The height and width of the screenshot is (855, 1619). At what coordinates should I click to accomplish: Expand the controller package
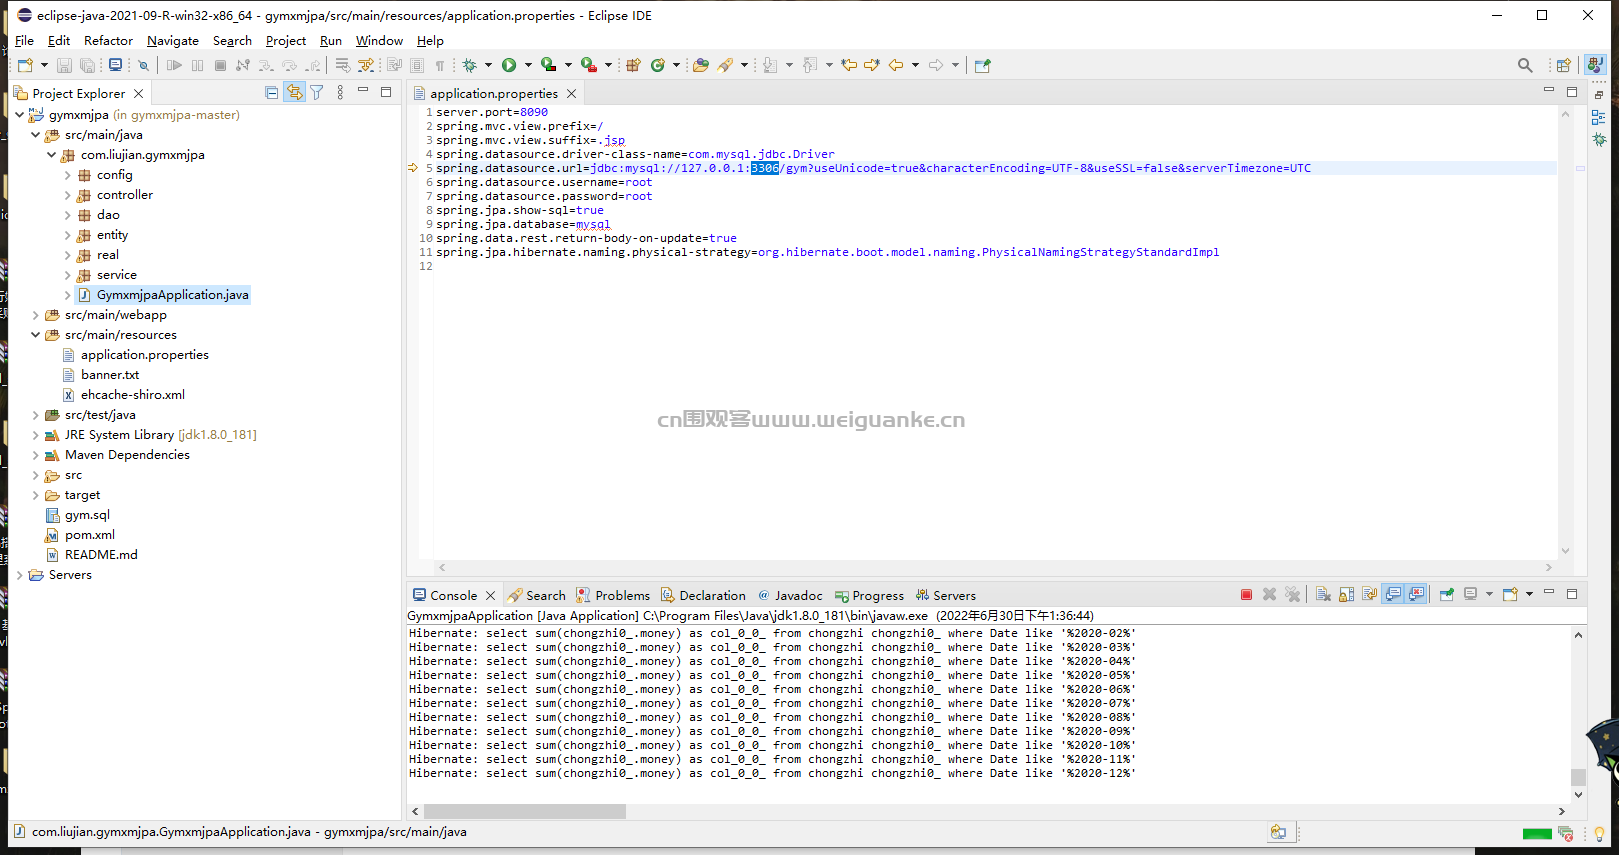[68, 195]
